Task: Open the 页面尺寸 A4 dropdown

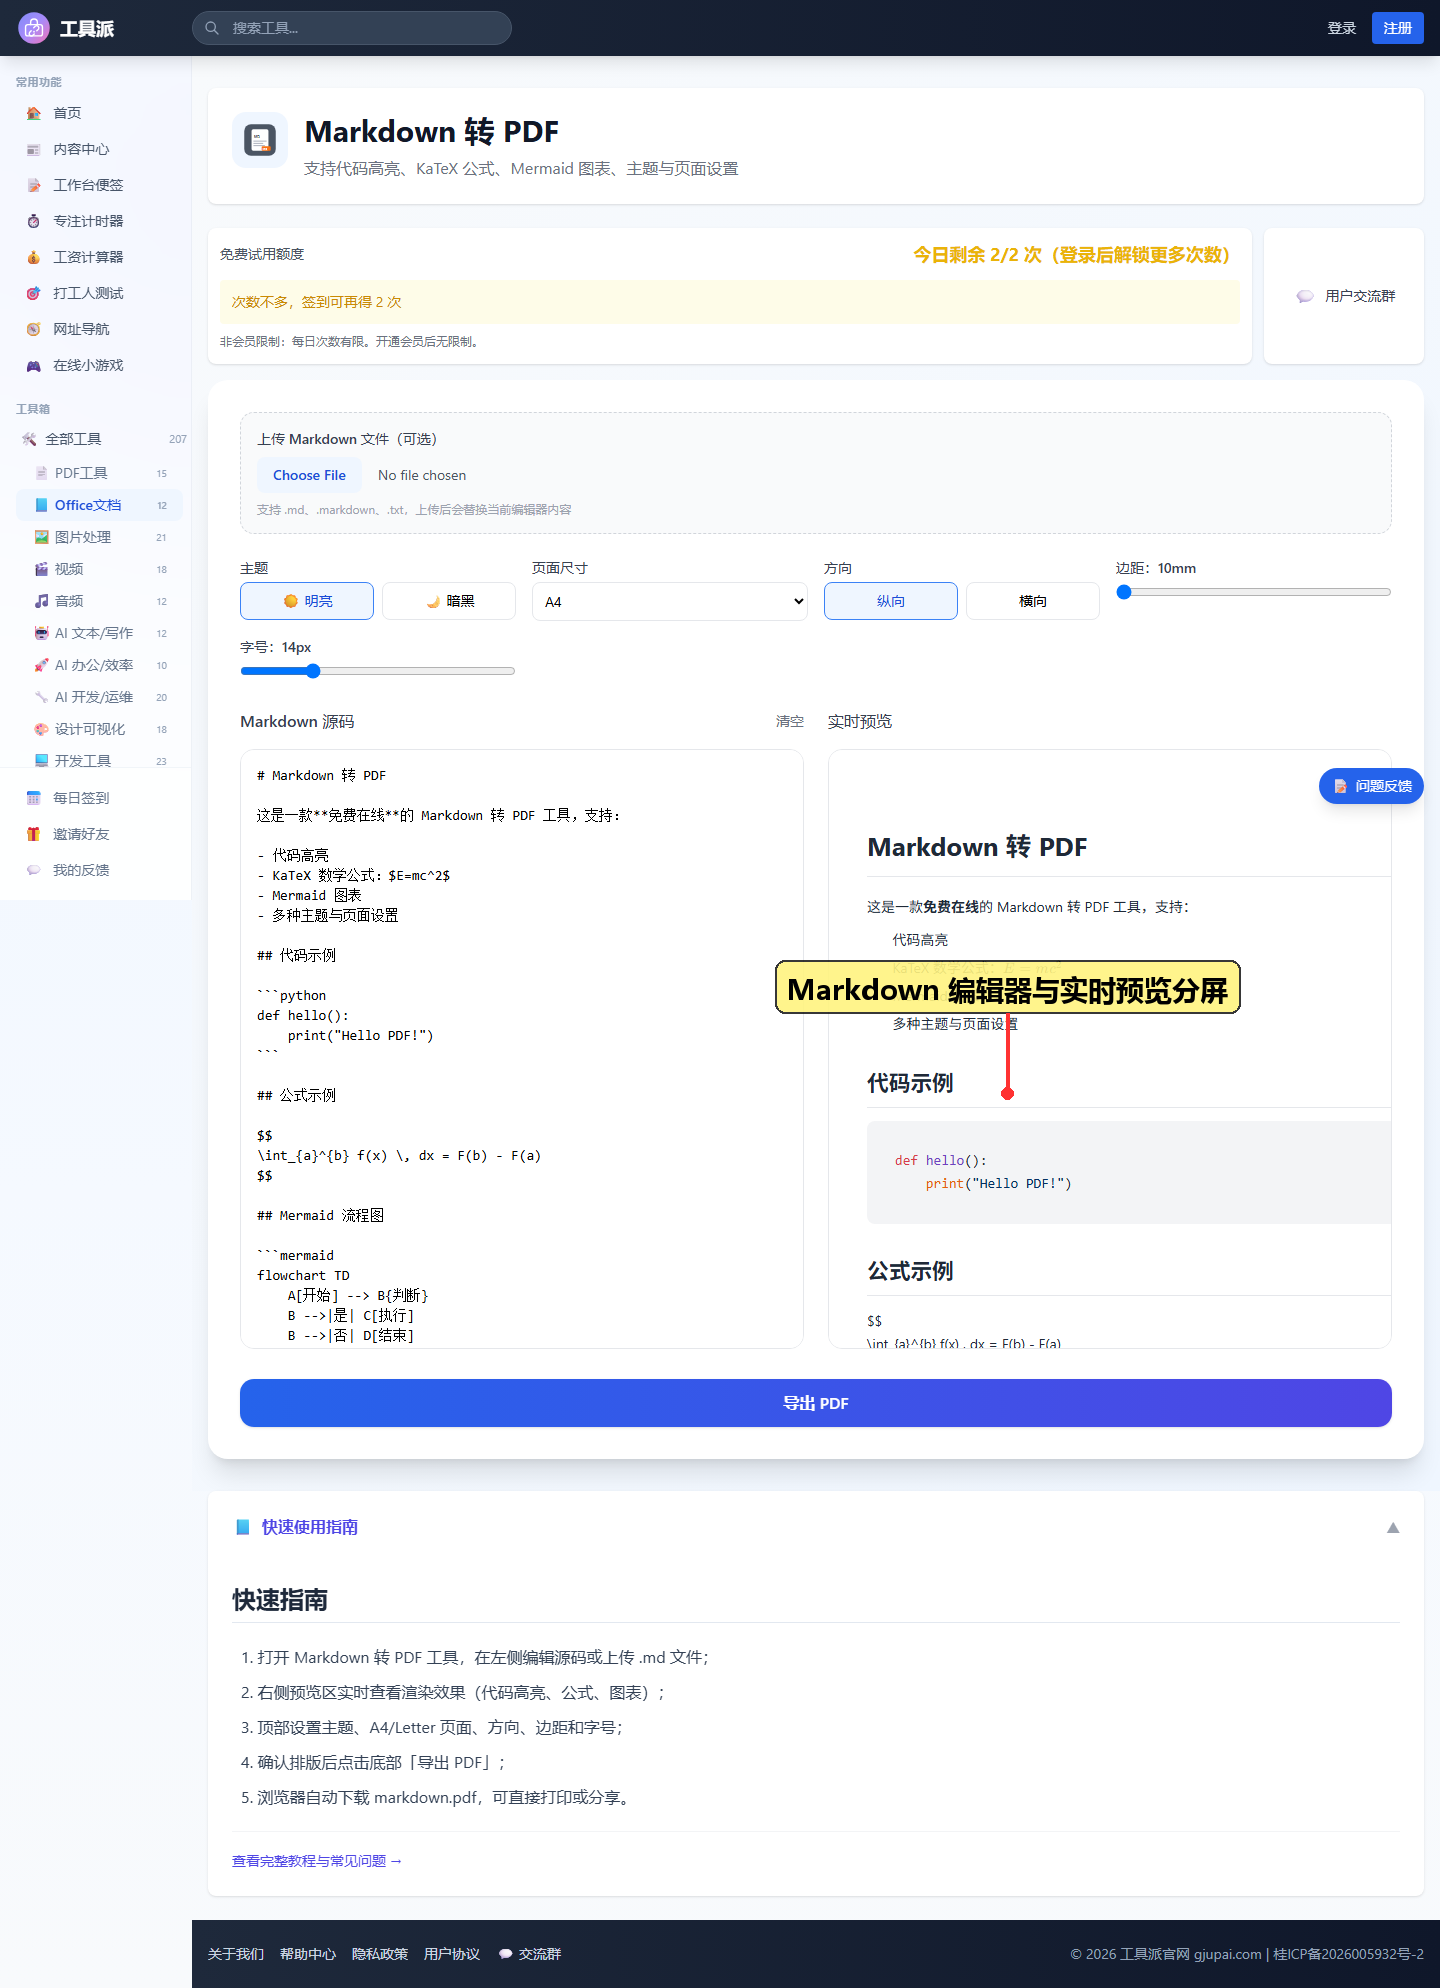Action: point(670,601)
